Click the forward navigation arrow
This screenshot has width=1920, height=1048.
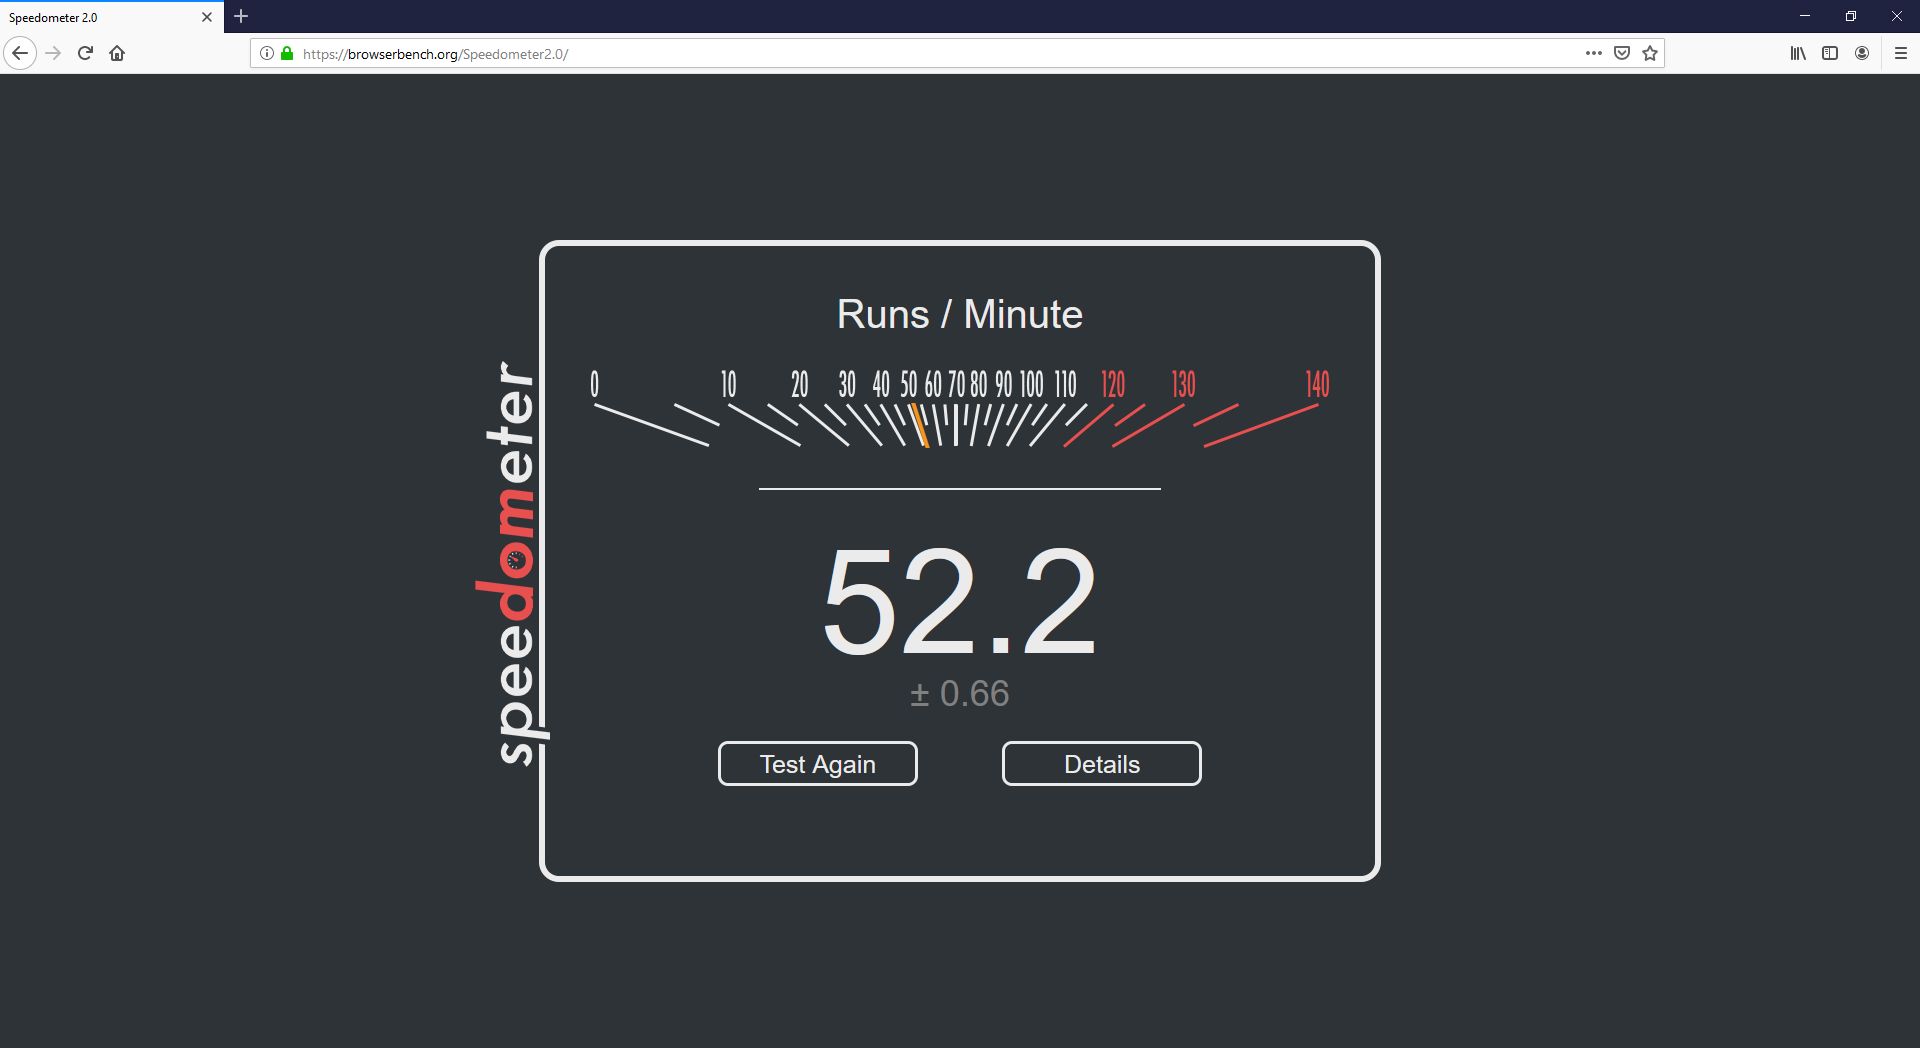(x=53, y=53)
